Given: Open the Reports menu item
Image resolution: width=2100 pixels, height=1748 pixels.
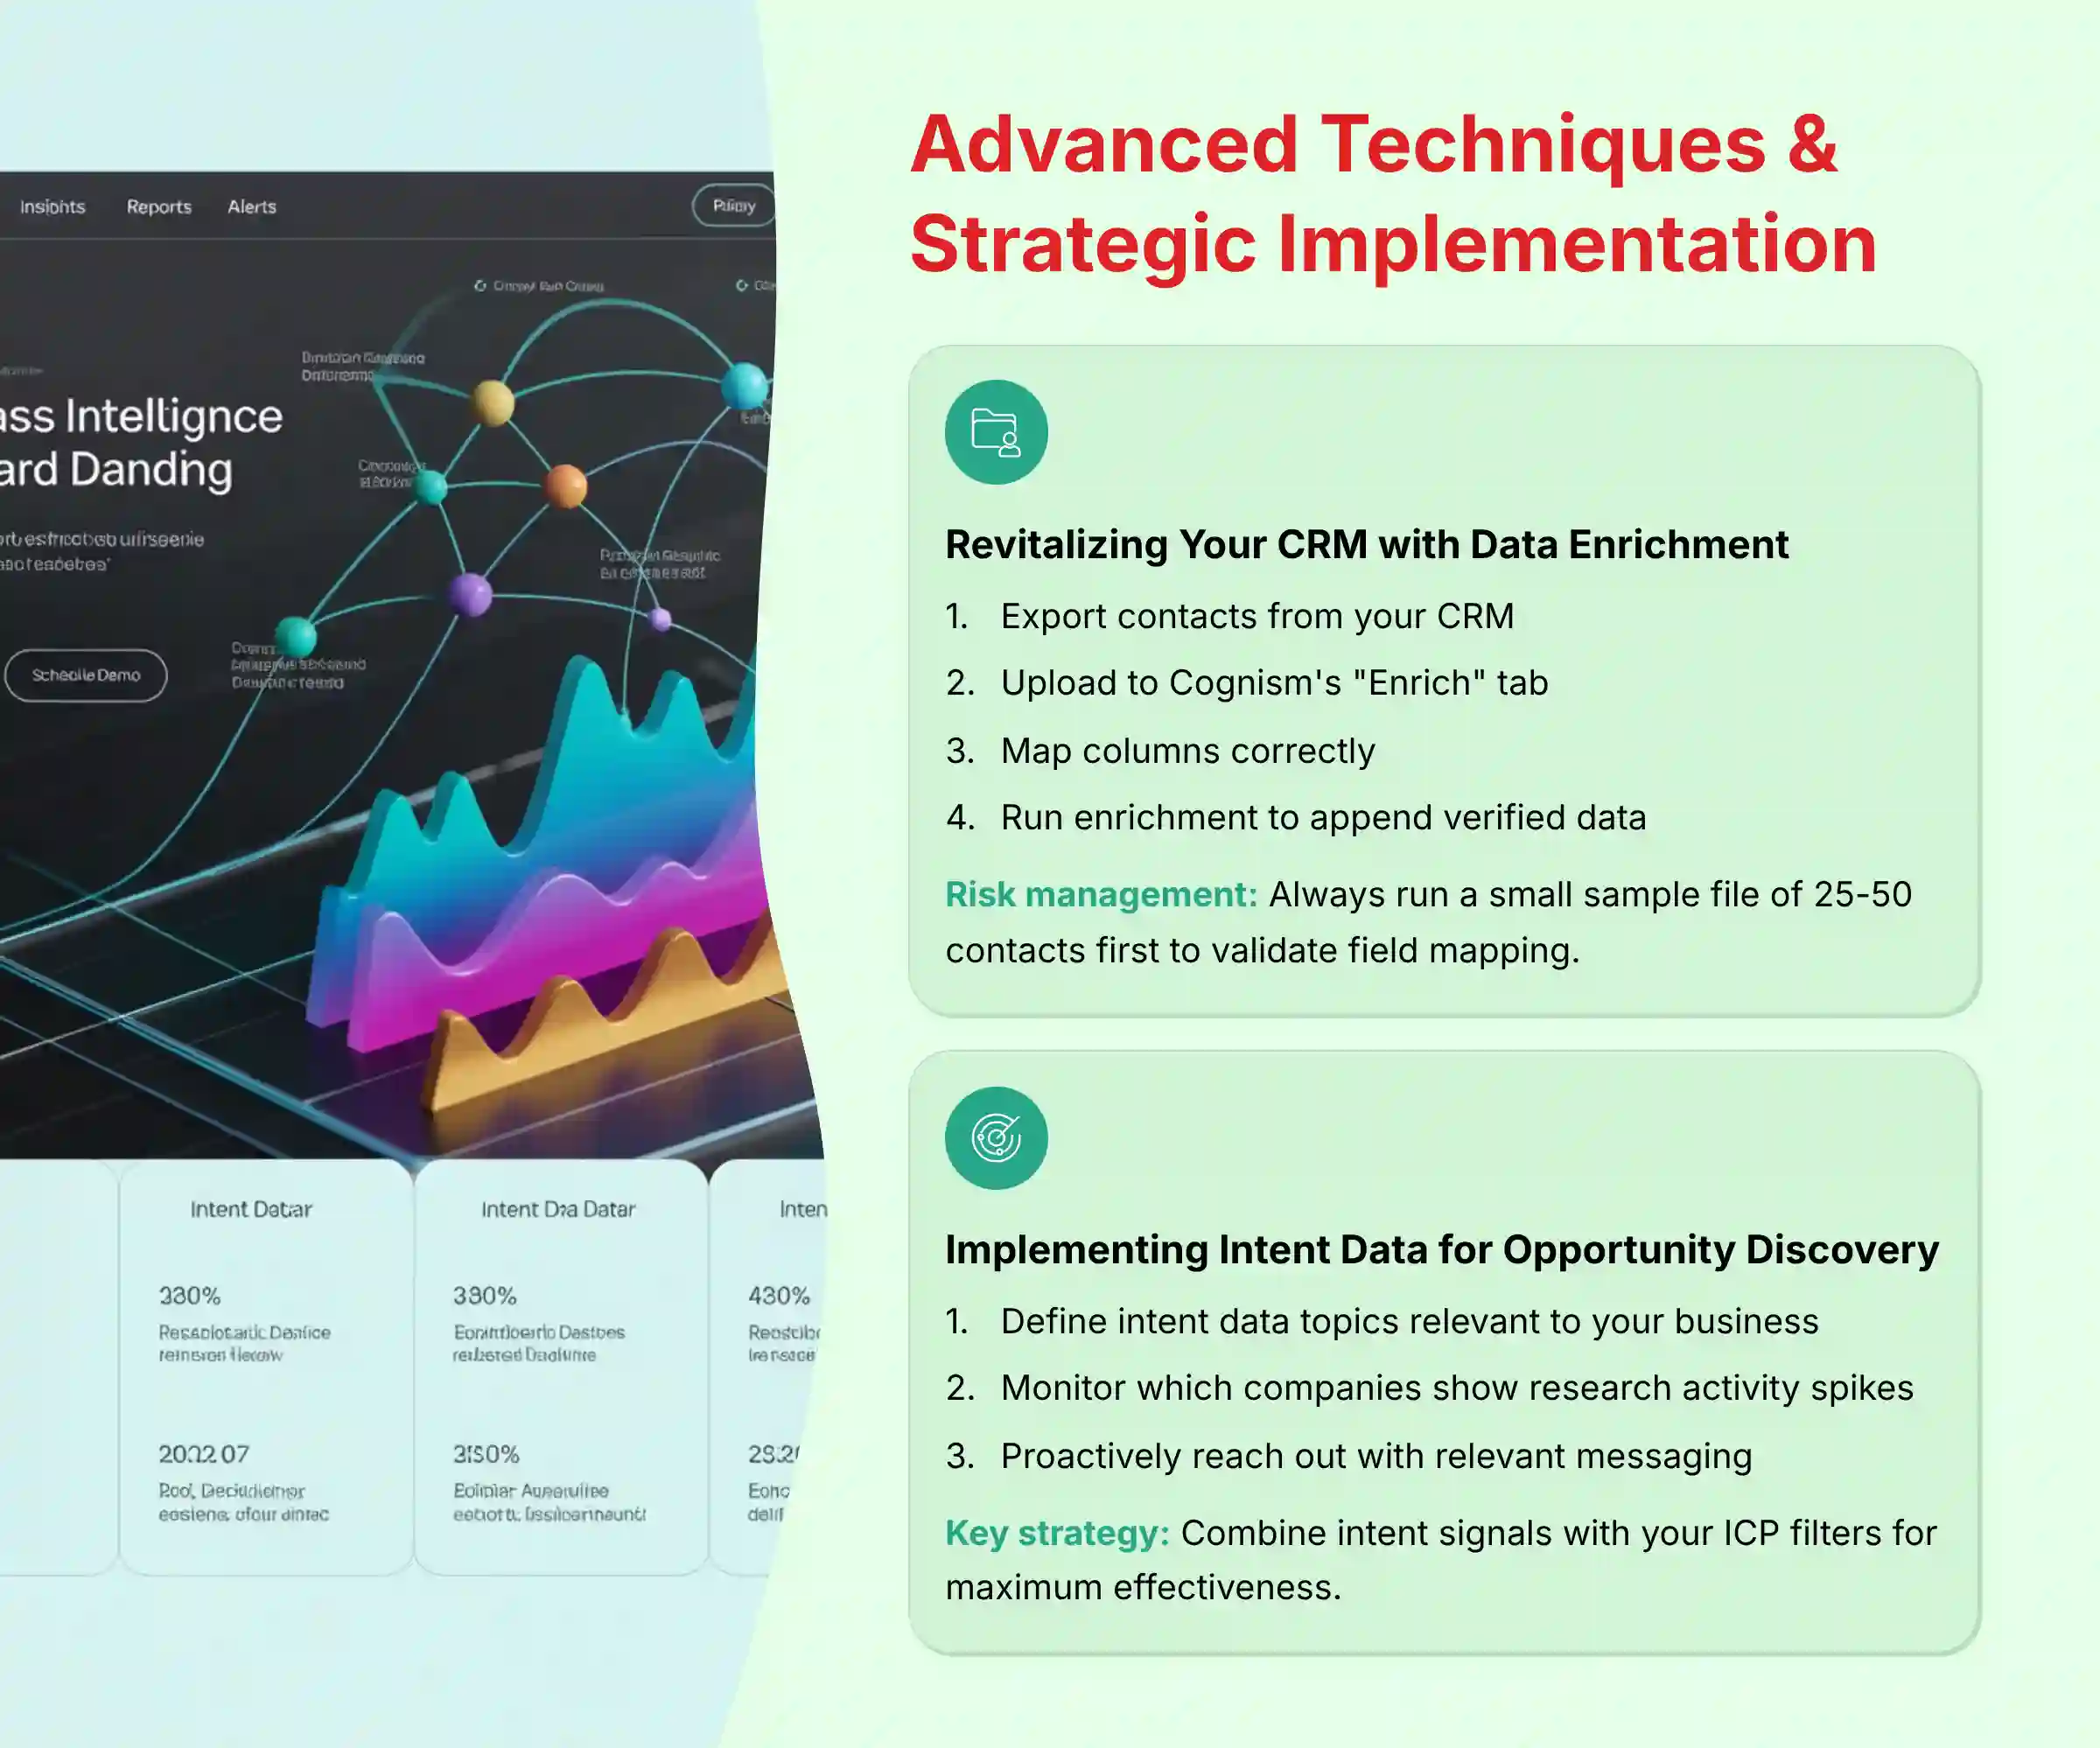Looking at the screenshot, I should coord(159,207).
